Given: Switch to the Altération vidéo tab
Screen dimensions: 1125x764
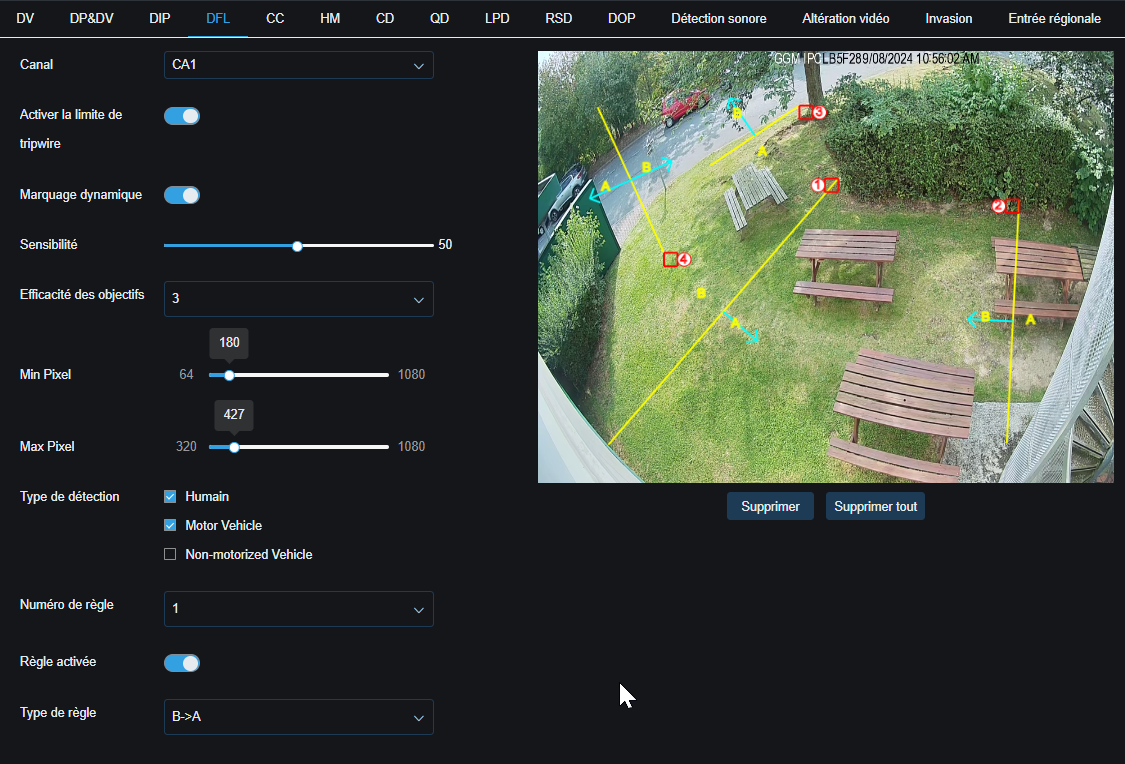Looking at the screenshot, I should pos(845,18).
